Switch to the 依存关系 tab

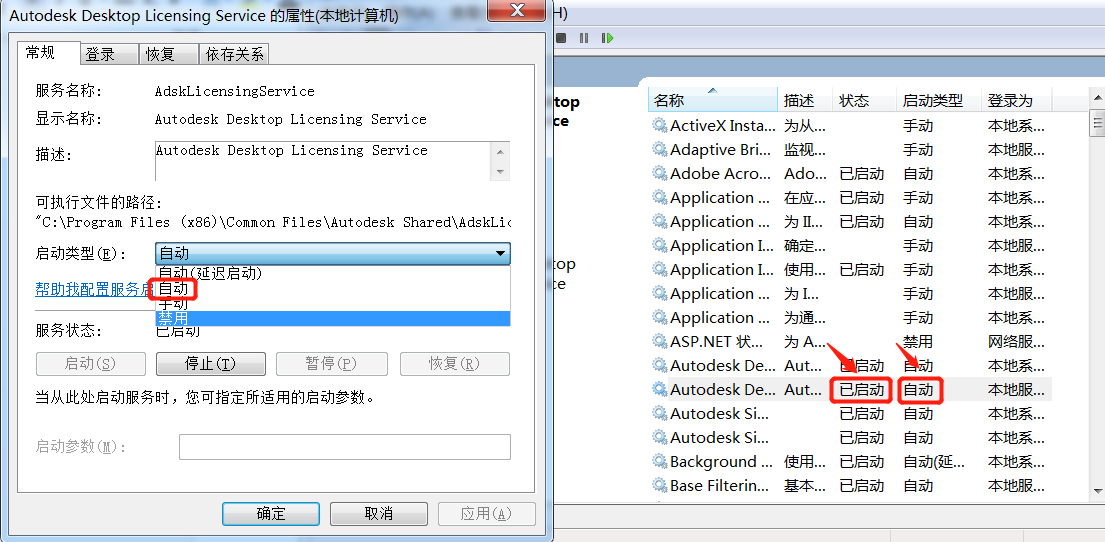[235, 54]
